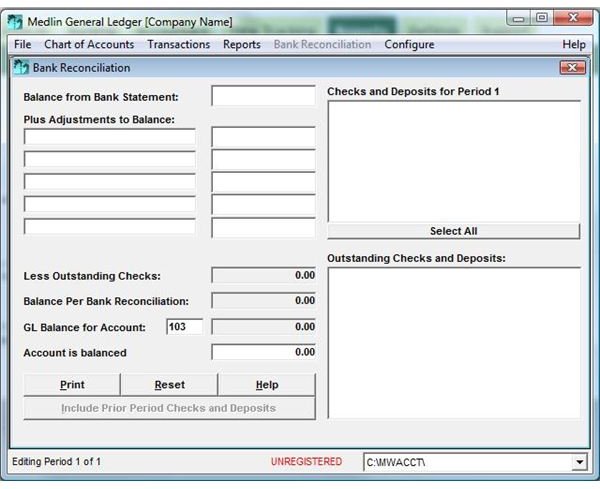Close the Bank Reconciliation inner window

(x=572, y=68)
